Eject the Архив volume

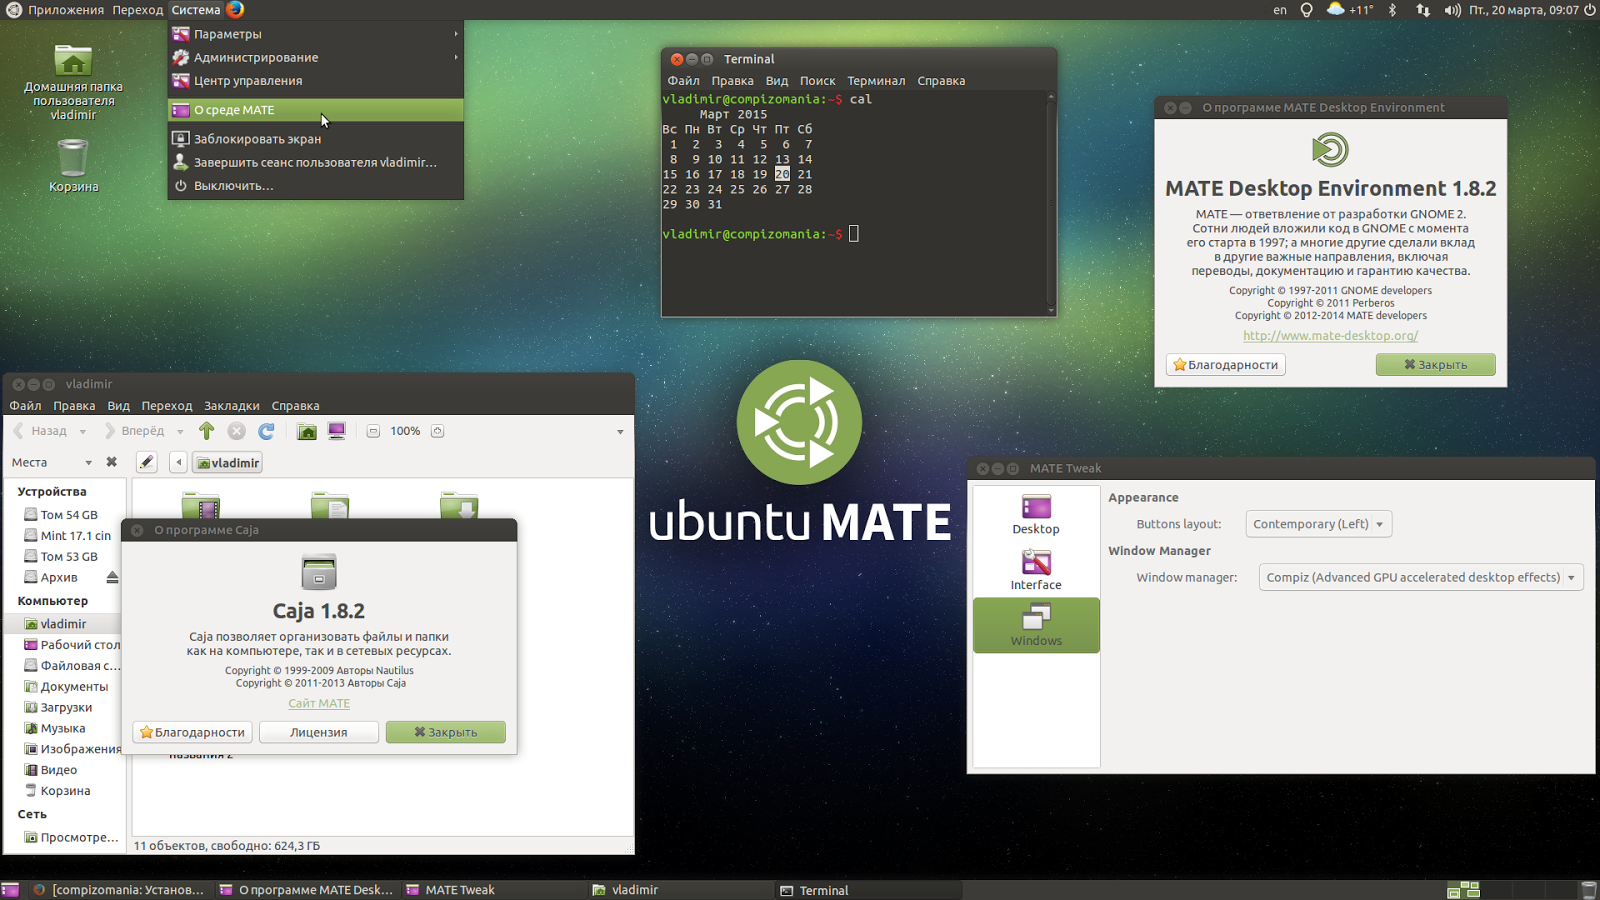(x=112, y=577)
